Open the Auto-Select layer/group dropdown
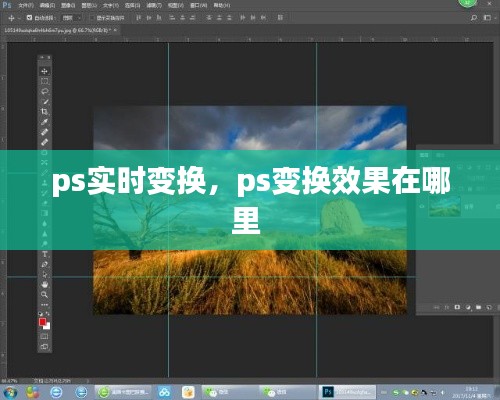This screenshot has width=500, height=400. 72,18
